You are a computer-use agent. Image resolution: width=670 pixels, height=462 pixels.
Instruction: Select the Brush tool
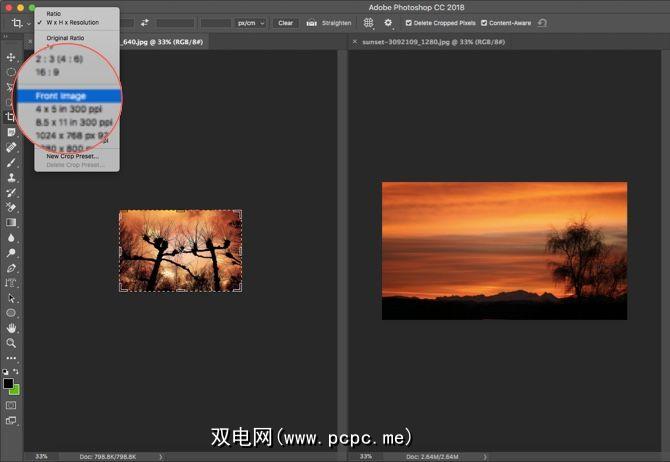coord(11,162)
